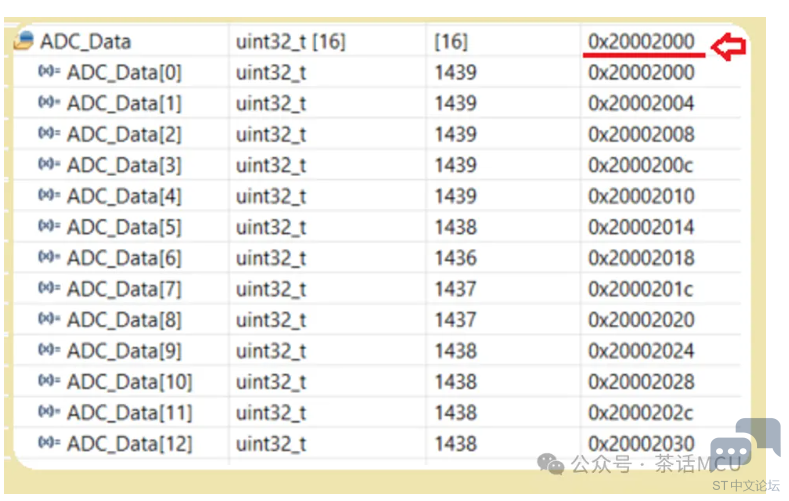This screenshot has height=501, width=789.
Task: Click the '[16]' value cell
Action: point(451,42)
